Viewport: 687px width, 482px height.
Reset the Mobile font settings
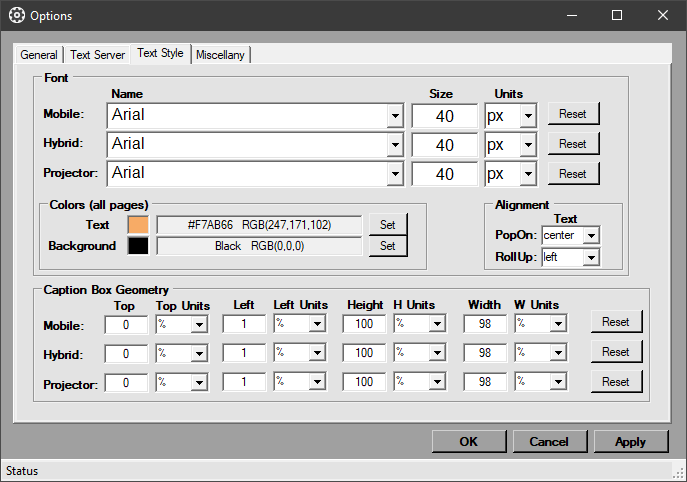coord(573,114)
